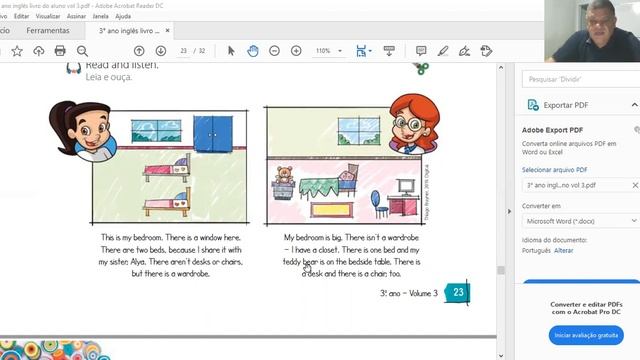This screenshot has height=360, width=640.
Task: Add a comment note
Action: [421, 51]
